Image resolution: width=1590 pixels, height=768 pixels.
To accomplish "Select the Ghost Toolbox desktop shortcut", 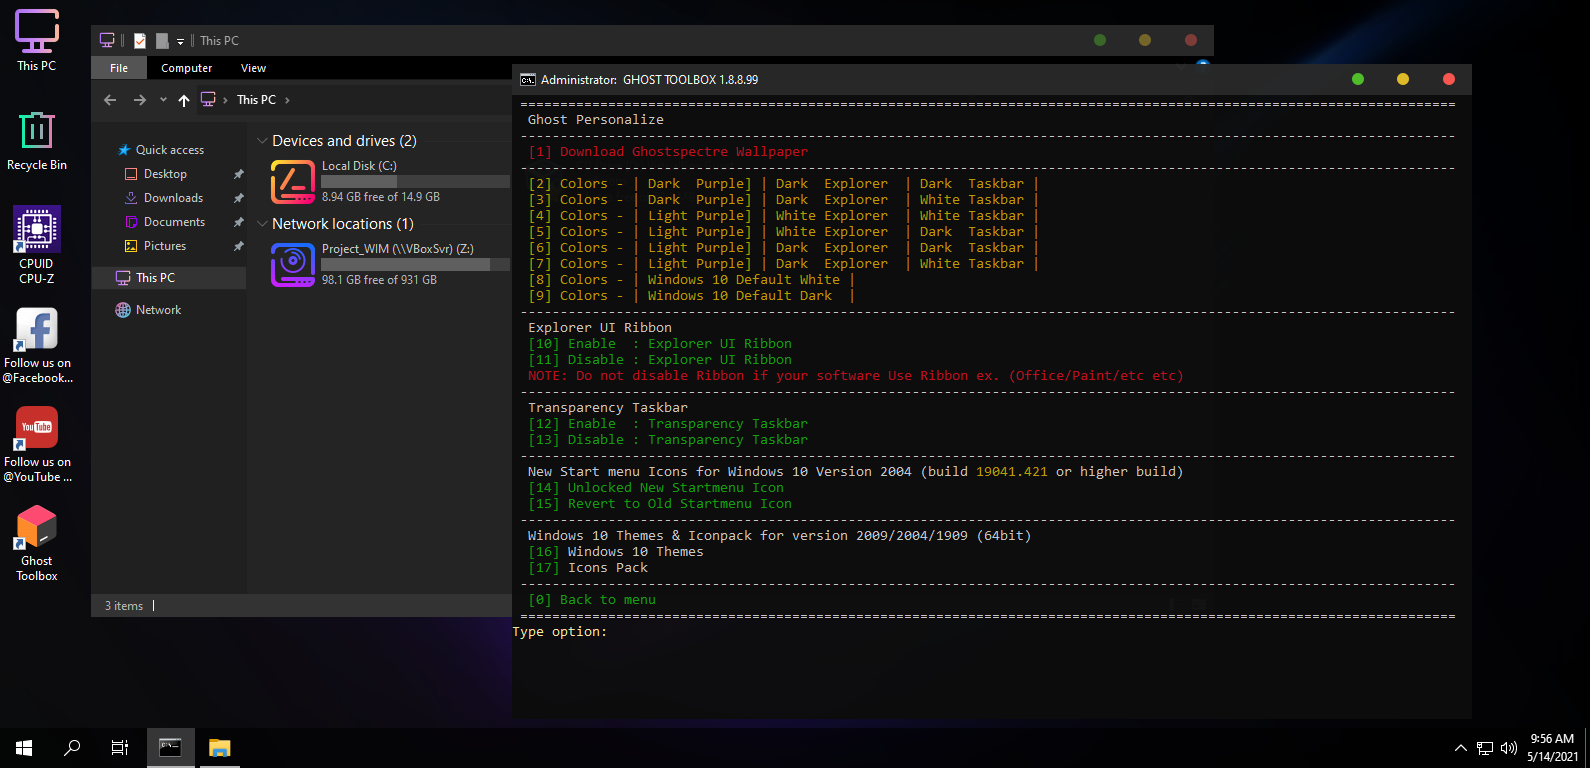I will [x=37, y=543].
